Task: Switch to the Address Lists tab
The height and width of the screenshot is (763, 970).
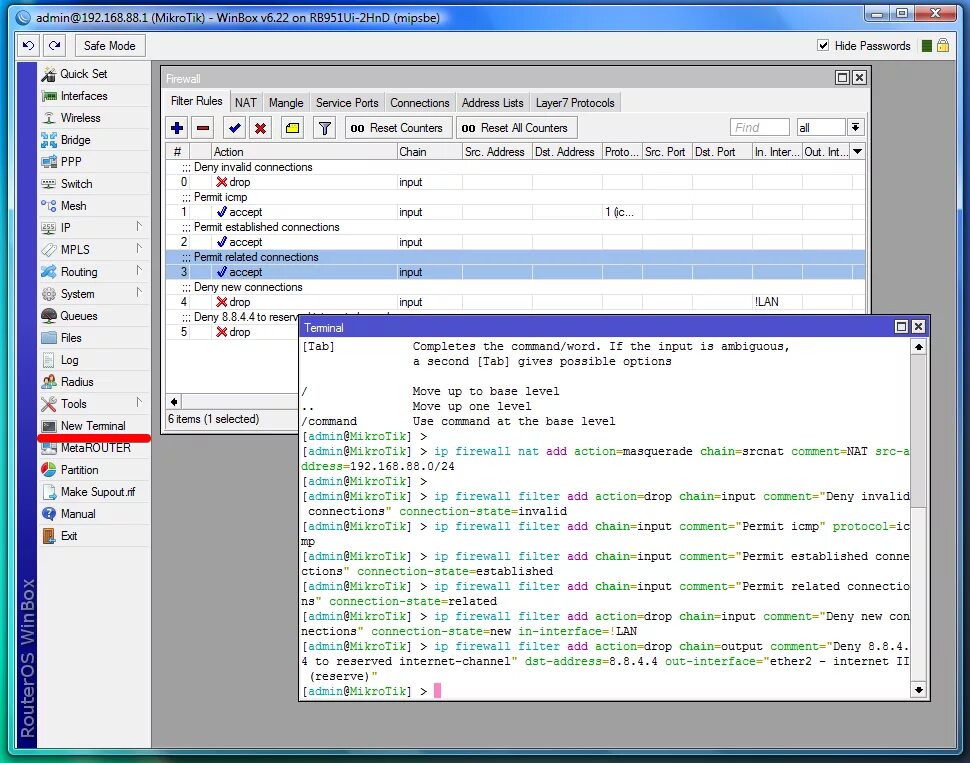Action: 492,103
